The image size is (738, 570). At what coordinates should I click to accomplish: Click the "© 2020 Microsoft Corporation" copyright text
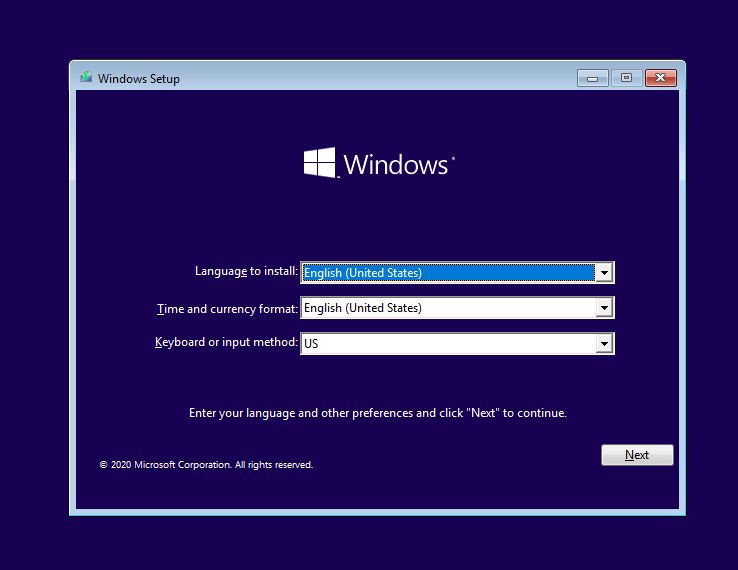click(206, 465)
